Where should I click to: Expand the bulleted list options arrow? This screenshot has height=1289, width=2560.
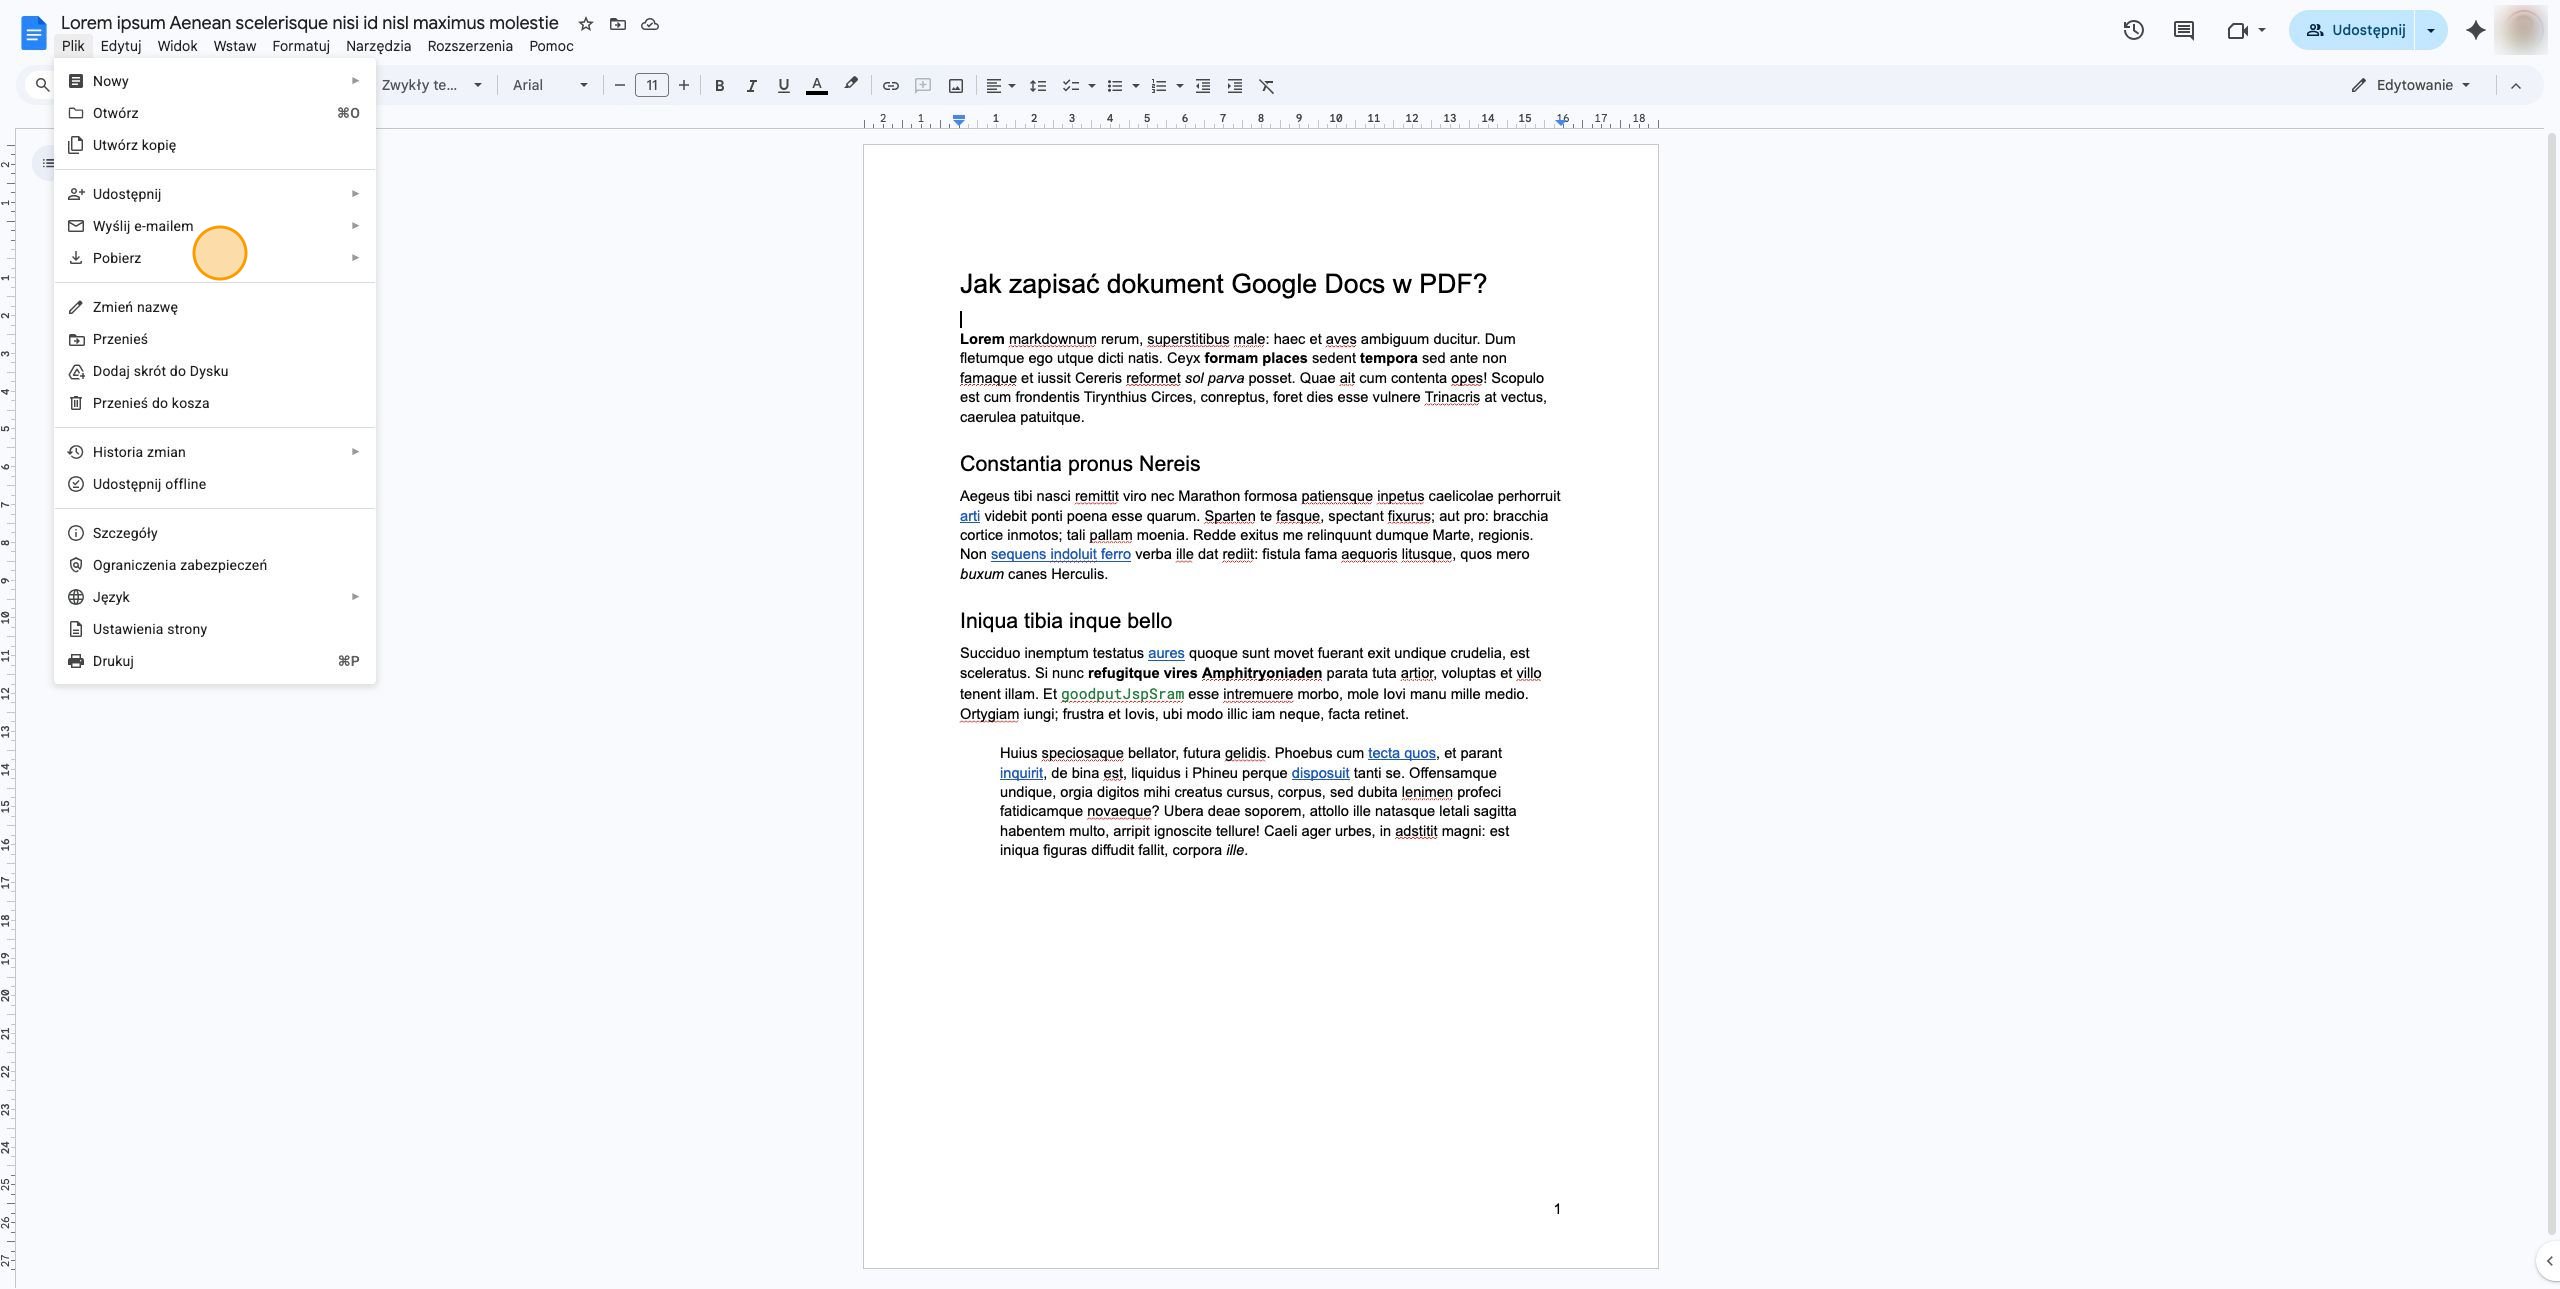coord(1136,86)
